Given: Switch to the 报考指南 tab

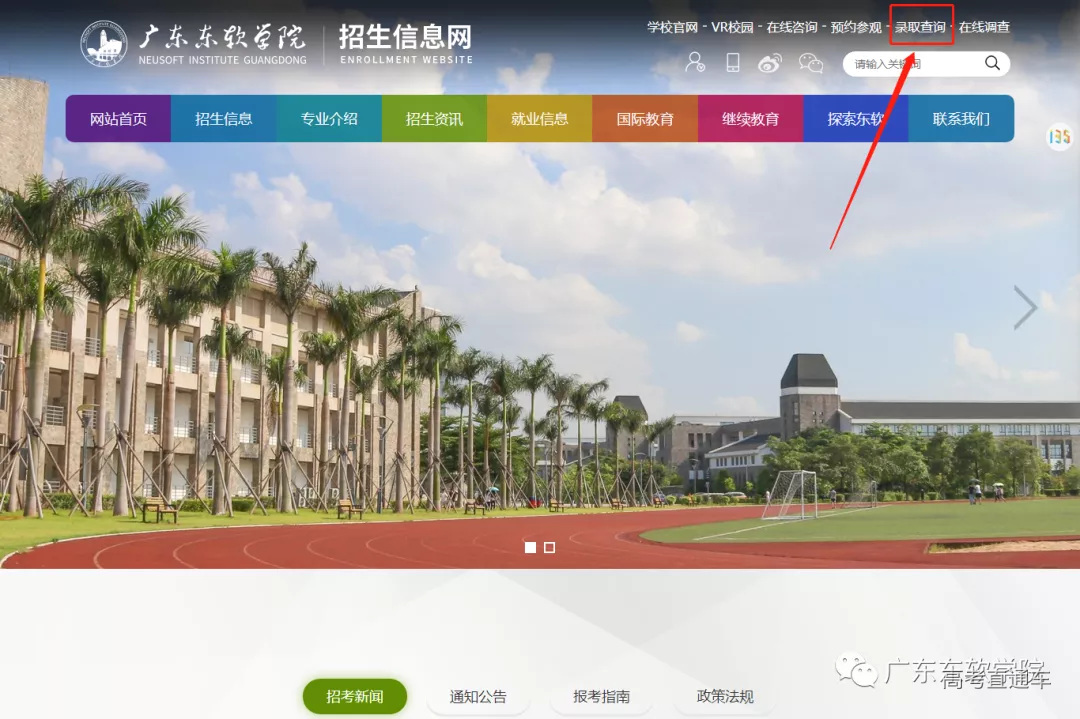Looking at the screenshot, I should 601,697.
